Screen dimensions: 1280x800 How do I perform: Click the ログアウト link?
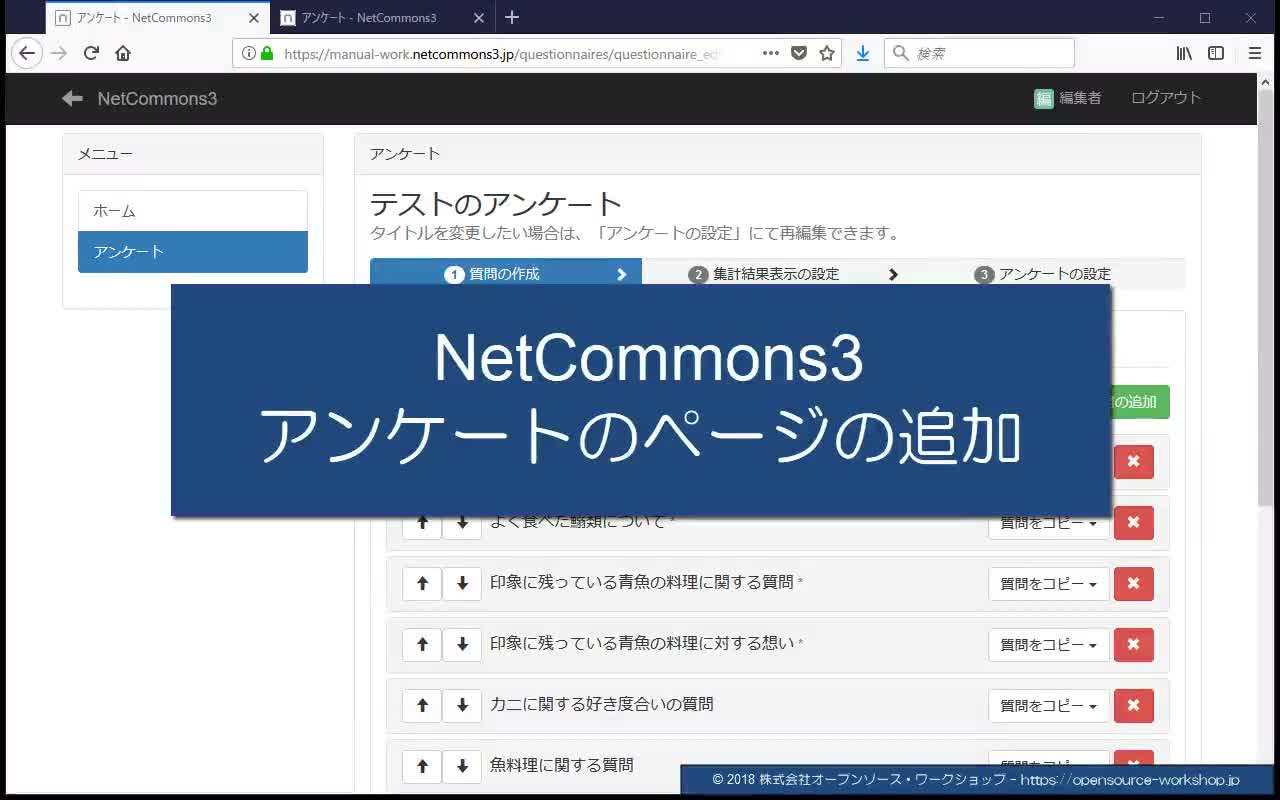[x=1166, y=98]
